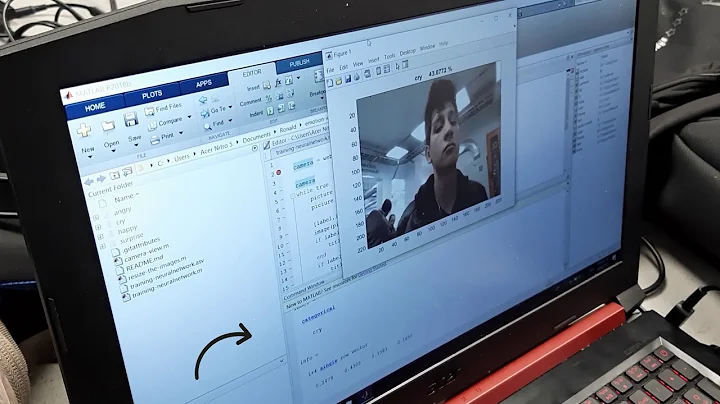Click the Figure 1 new figure icon
720x404 pixels.
click(x=330, y=83)
